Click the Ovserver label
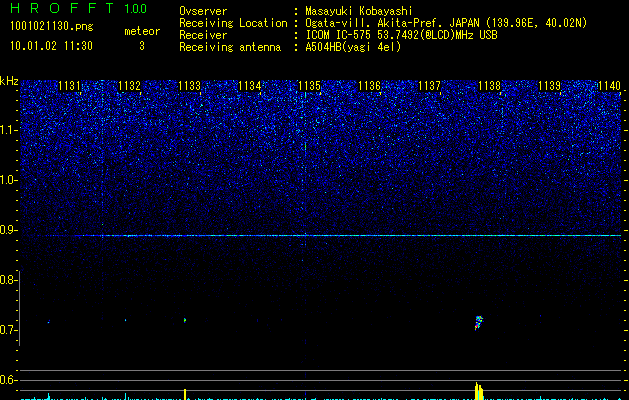629x400 pixels. 203,11
